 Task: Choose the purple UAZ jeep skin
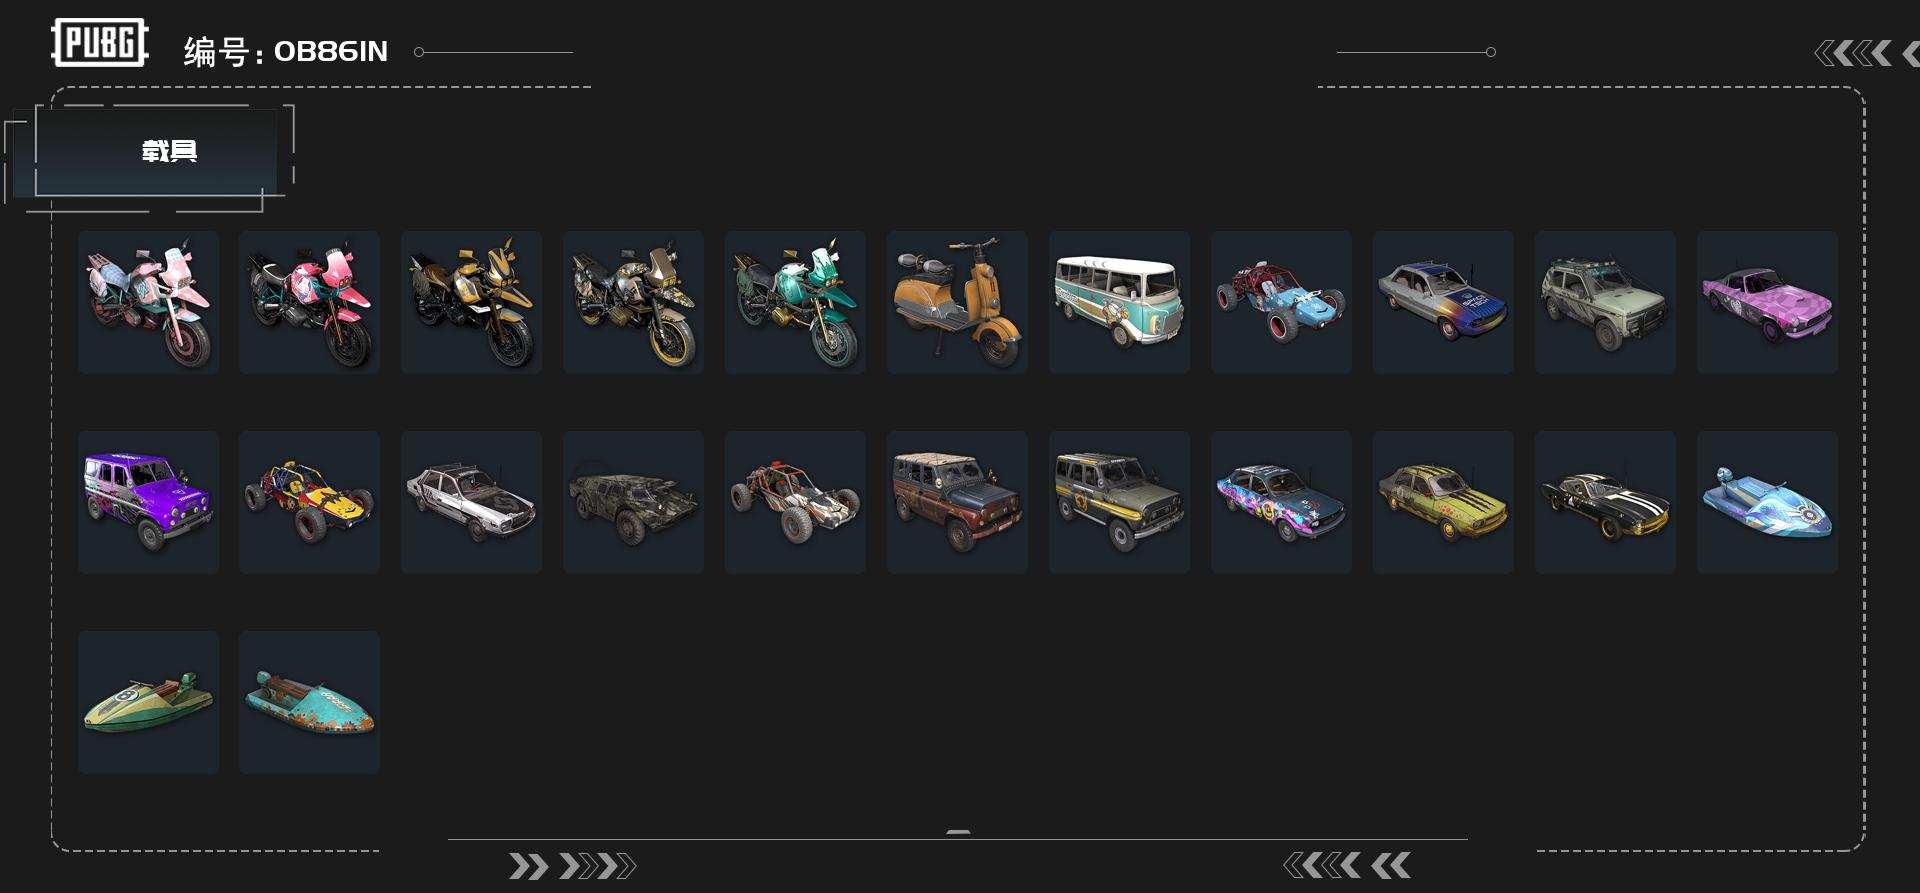[x=148, y=502]
